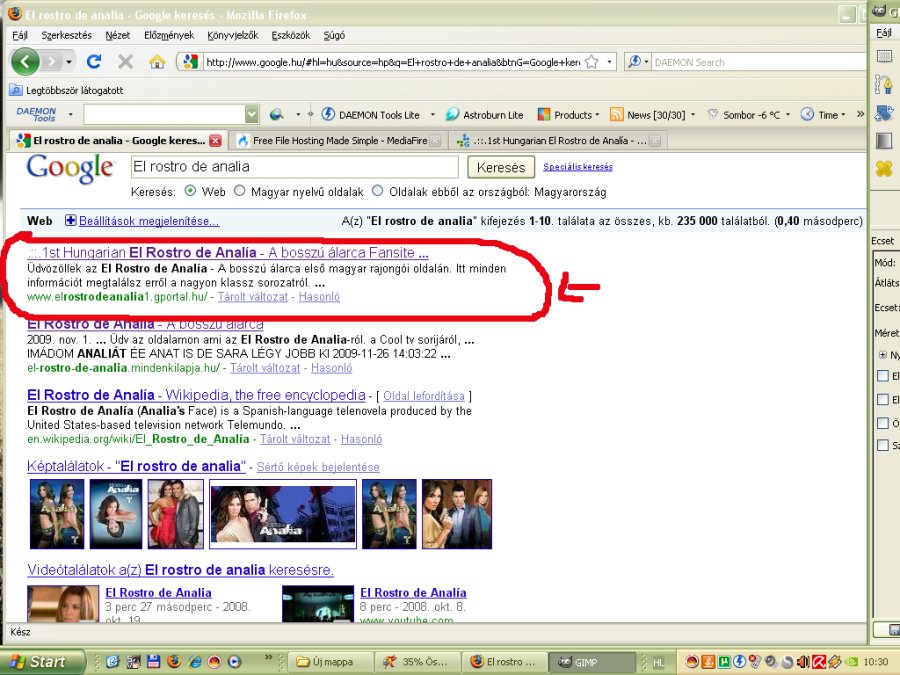Image resolution: width=900 pixels, height=675 pixels.
Task: Tick second 'El' checkbox in GIMP panel
Action: click(883, 399)
